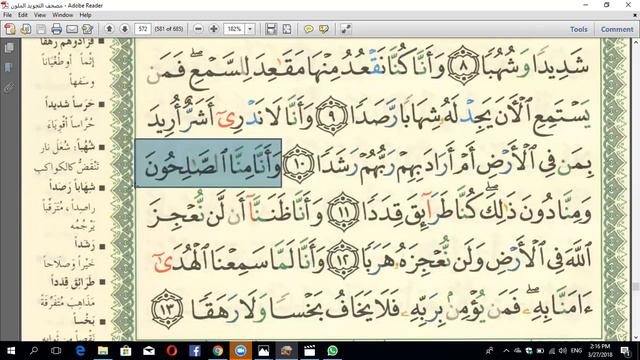Click the zoom percentage field showing 182%
The width and height of the screenshot is (640, 360).
(234, 29)
